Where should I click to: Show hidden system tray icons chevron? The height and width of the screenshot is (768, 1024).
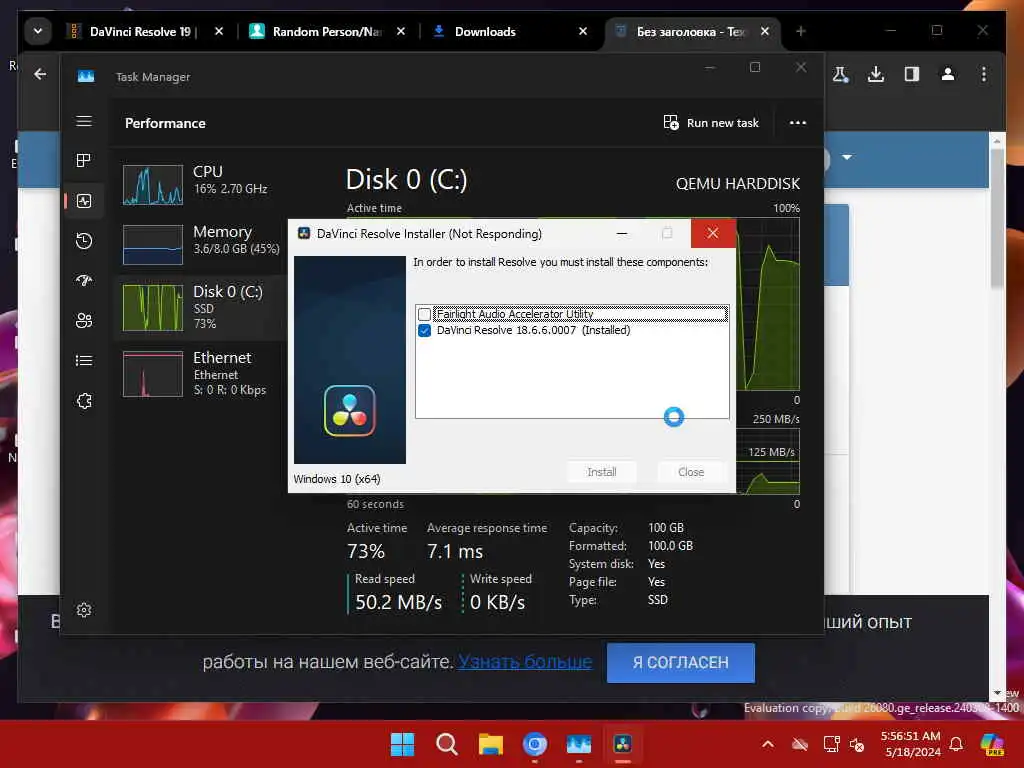(x=768, y=744)
